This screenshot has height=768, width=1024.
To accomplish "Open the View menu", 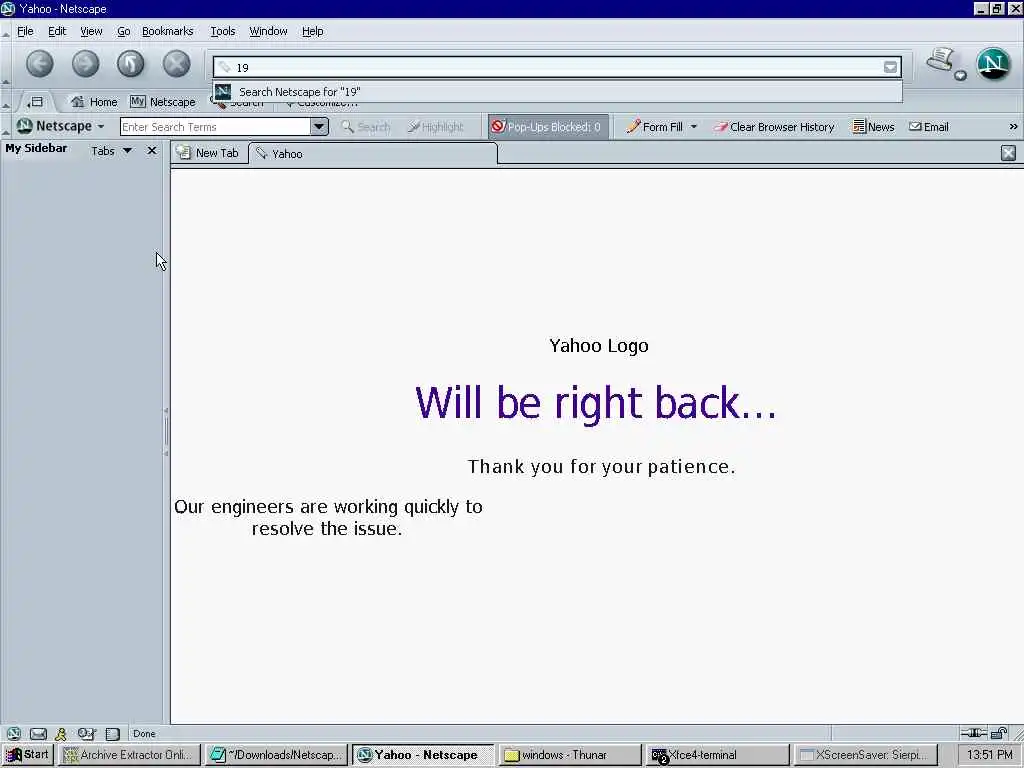I will [x=91, y=31].
